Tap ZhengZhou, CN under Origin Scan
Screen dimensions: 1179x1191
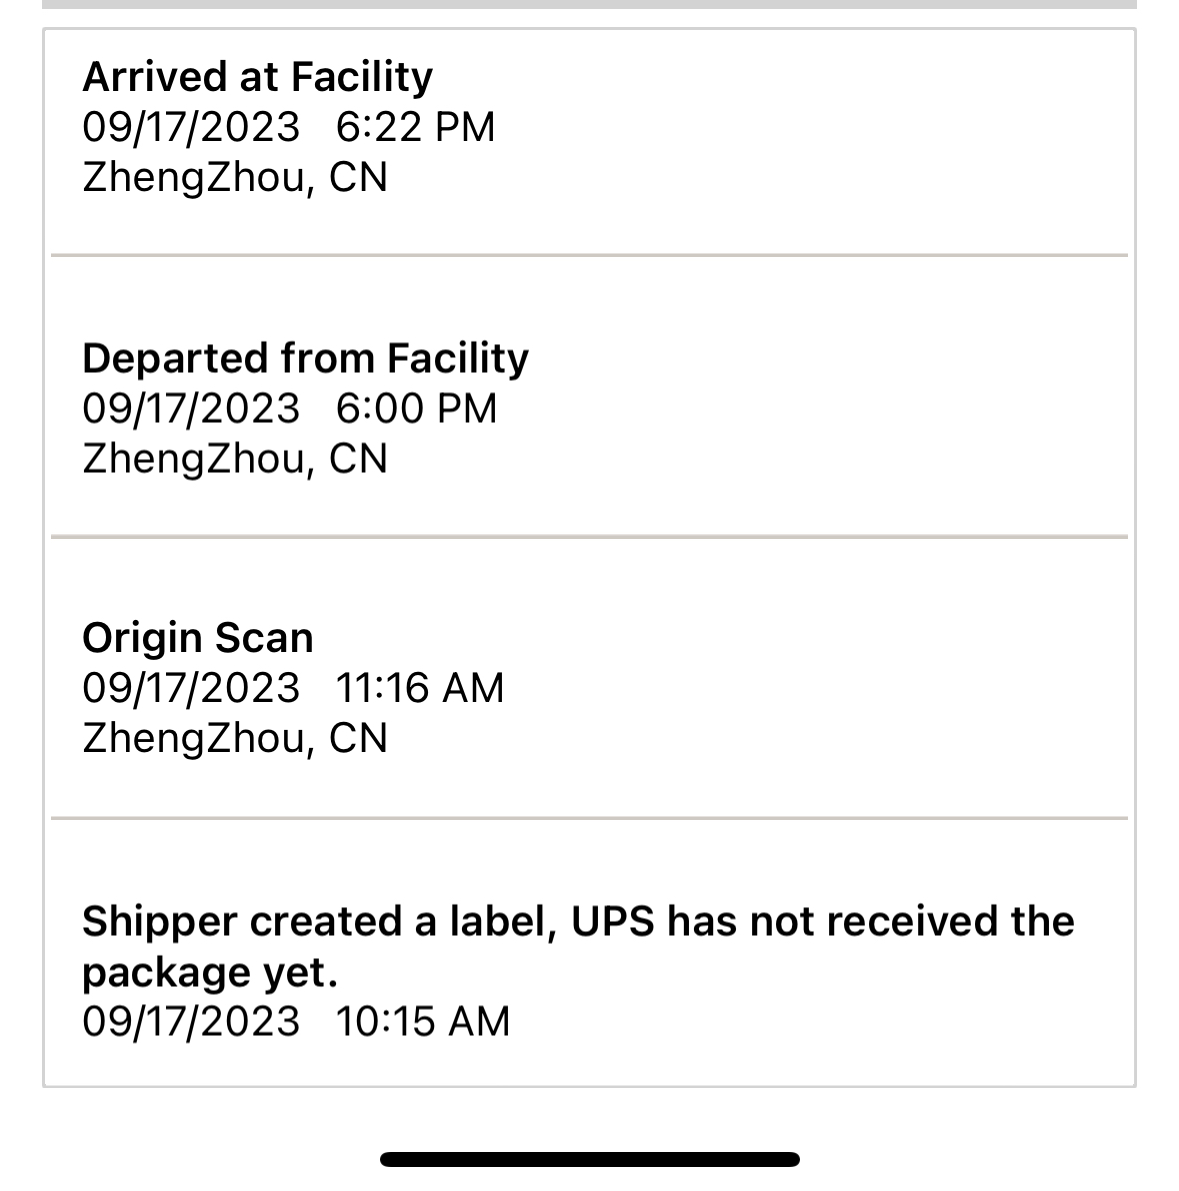(234, 738)
